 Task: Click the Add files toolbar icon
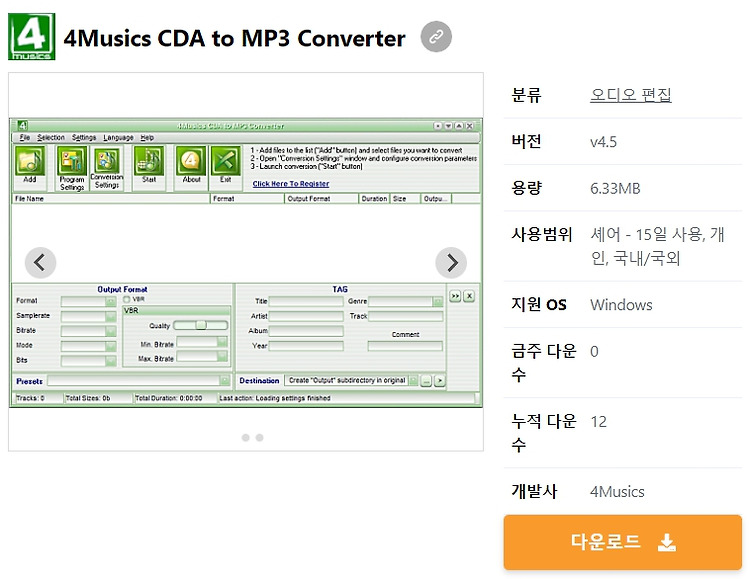coord(30,161)
